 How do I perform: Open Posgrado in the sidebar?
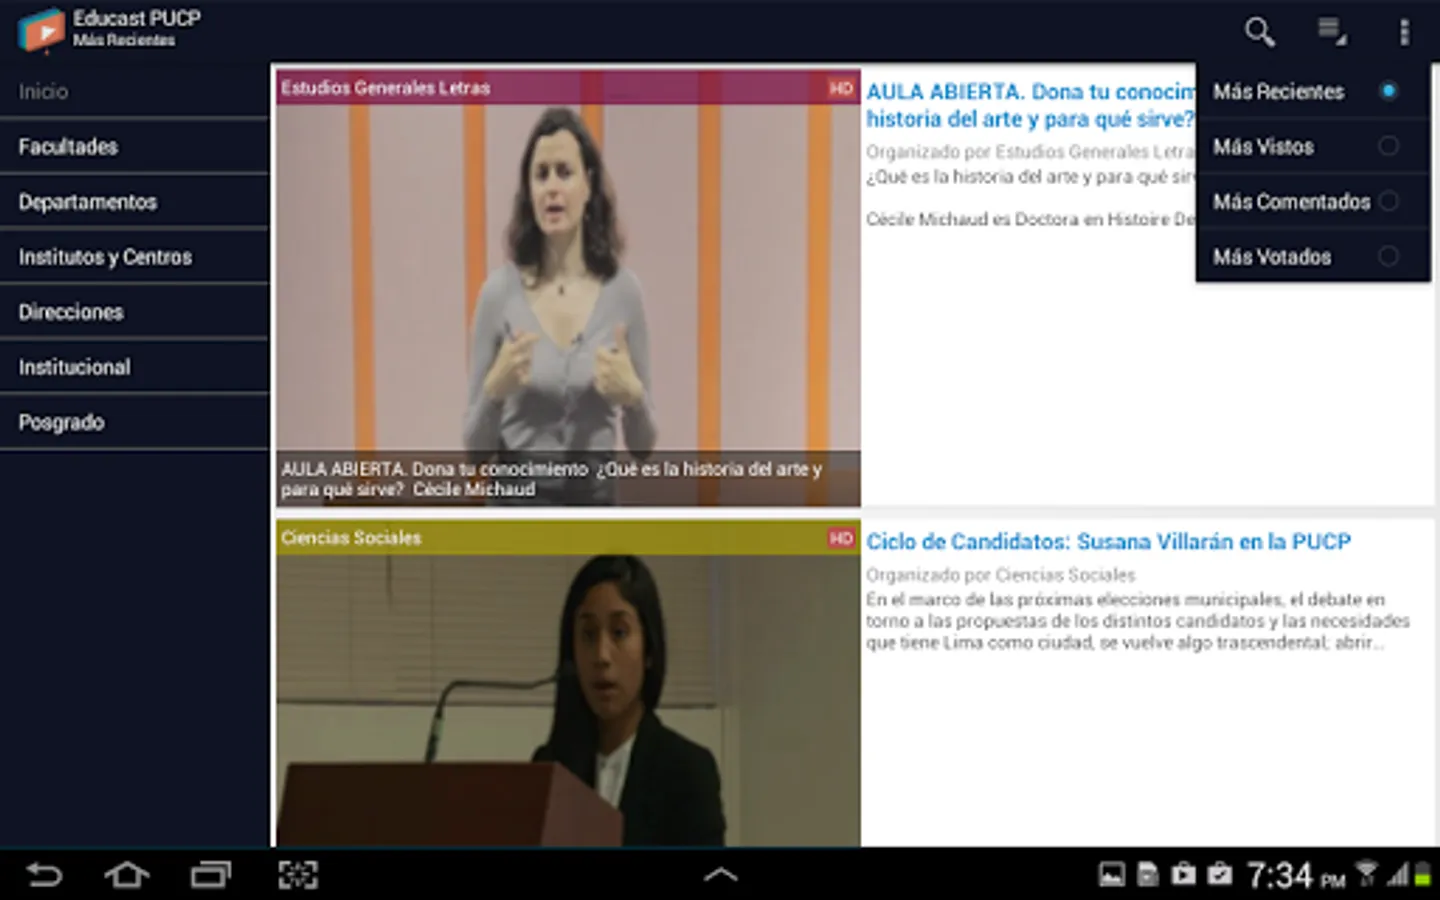135,421
